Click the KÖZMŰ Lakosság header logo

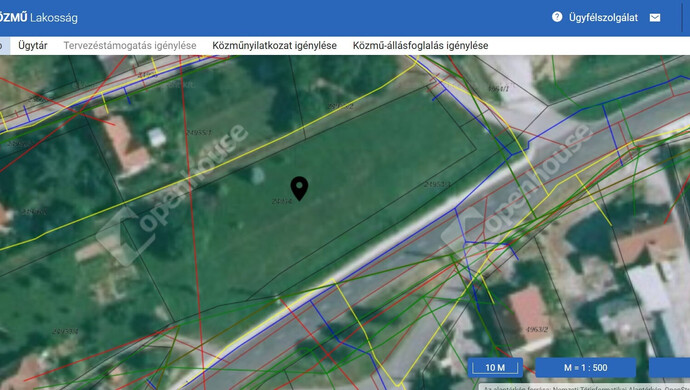(x=38, y=18)
